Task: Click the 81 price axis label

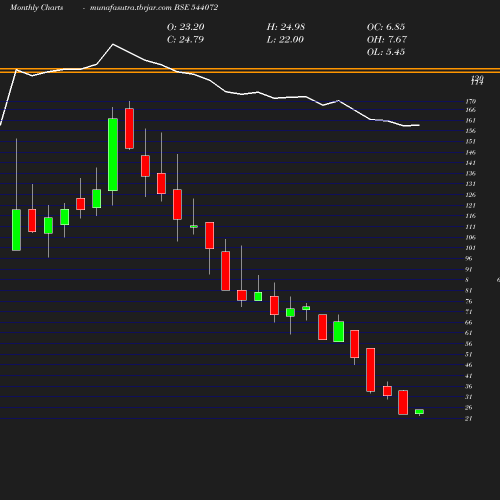Action: click(469, 290)
